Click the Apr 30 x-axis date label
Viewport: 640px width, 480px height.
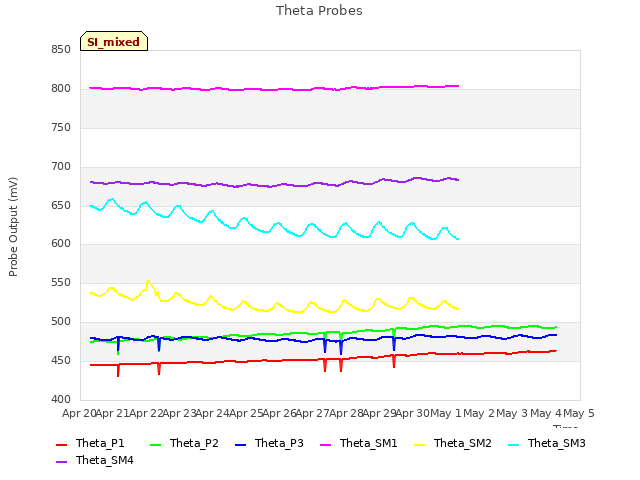[413, 413]
